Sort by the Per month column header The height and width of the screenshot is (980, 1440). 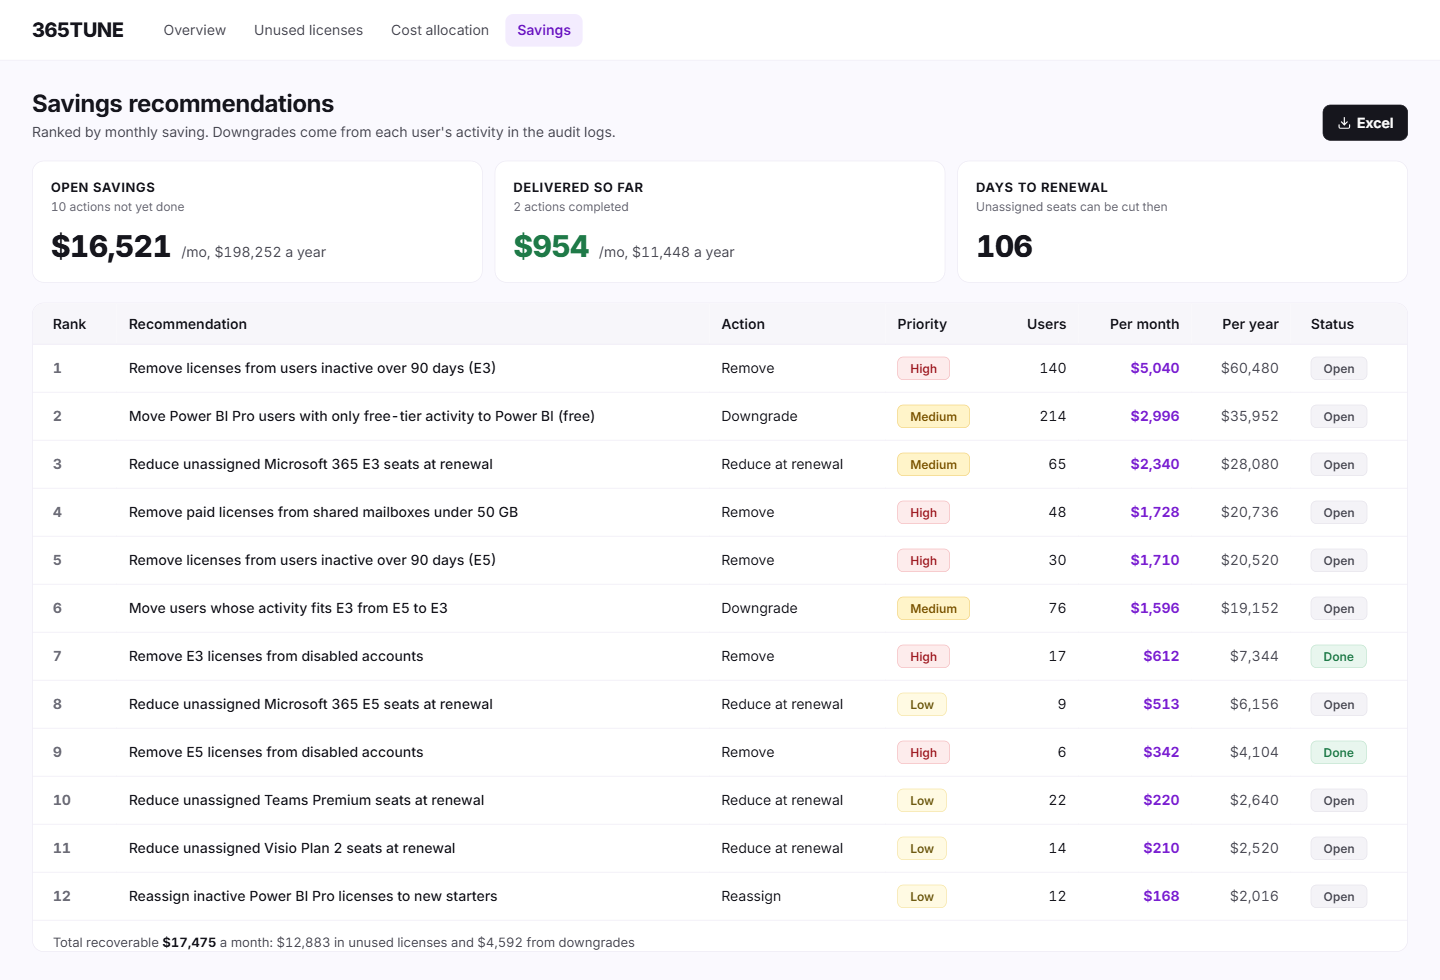[x=1144, y=324]
